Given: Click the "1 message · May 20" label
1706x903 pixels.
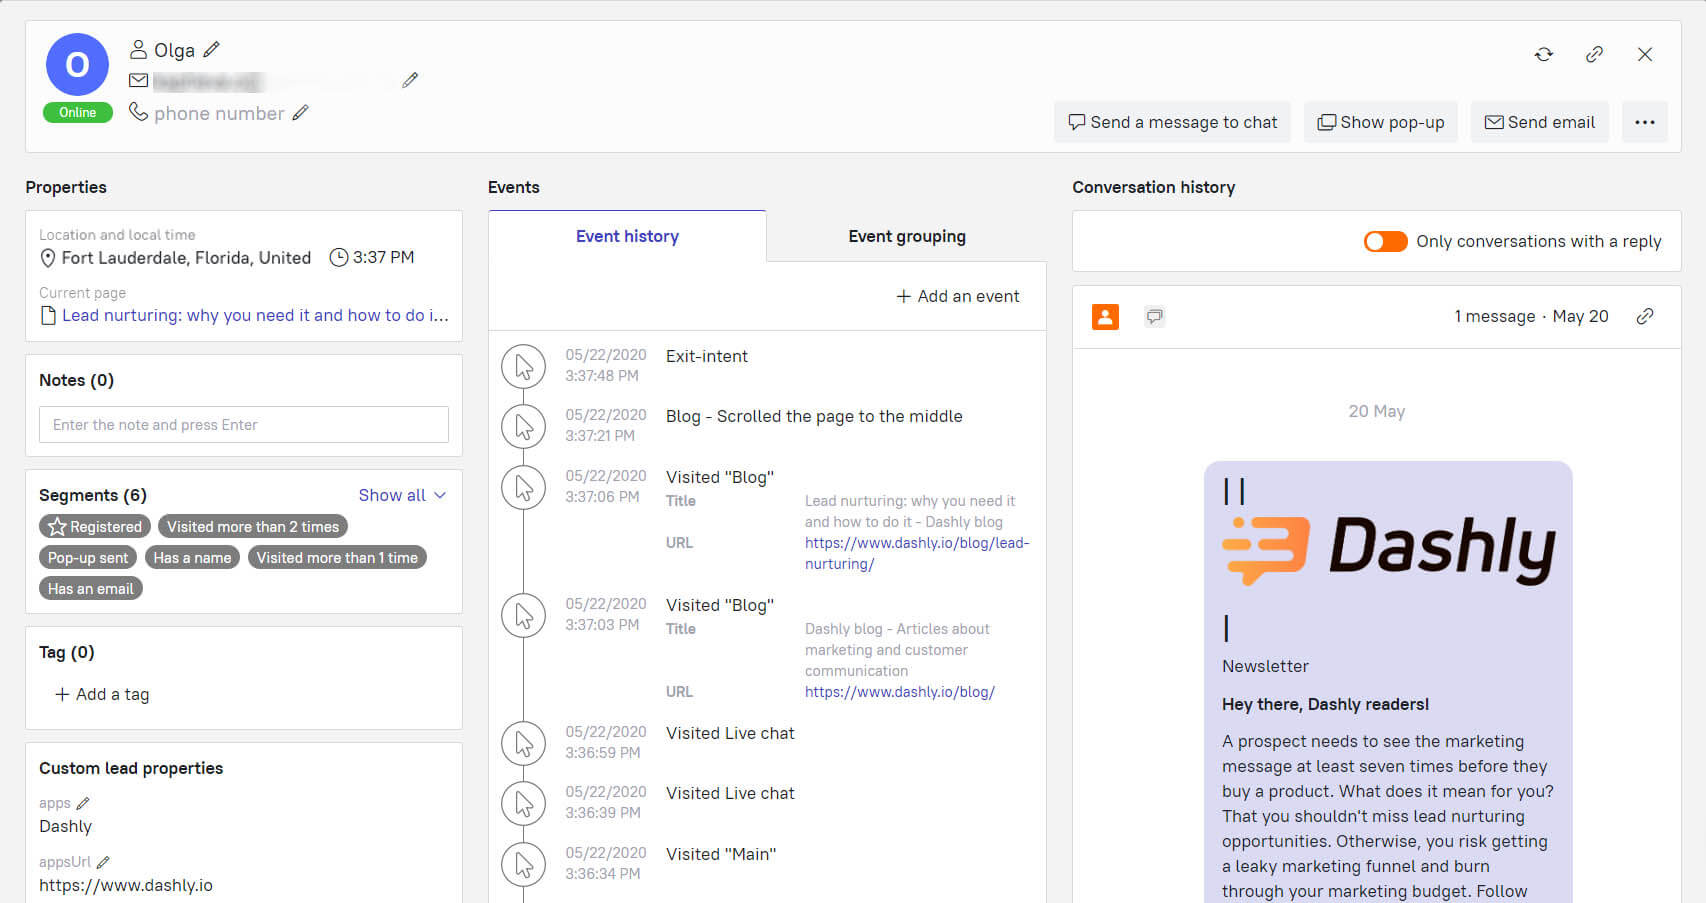Looking at the screenshot, I should (x=1531, y=316).
